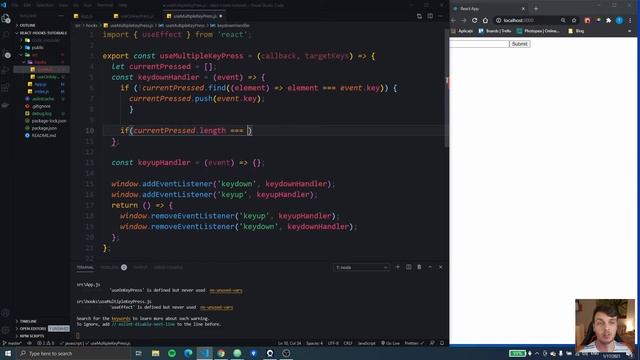Open the Photopea bookmark
The width and height of the screenshot is (640, 360).
(538, 31)
